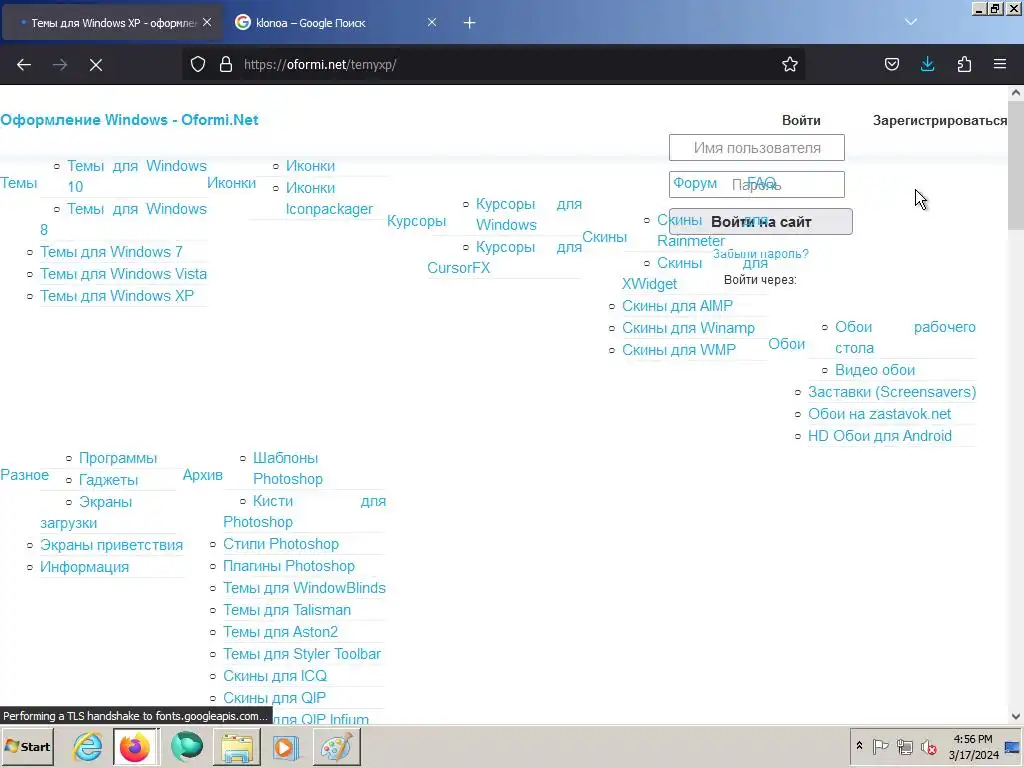Viewport: 1024px width, 768px height.
Task: Open Темы для Styler Toolbar link
Action: [302, 654]
